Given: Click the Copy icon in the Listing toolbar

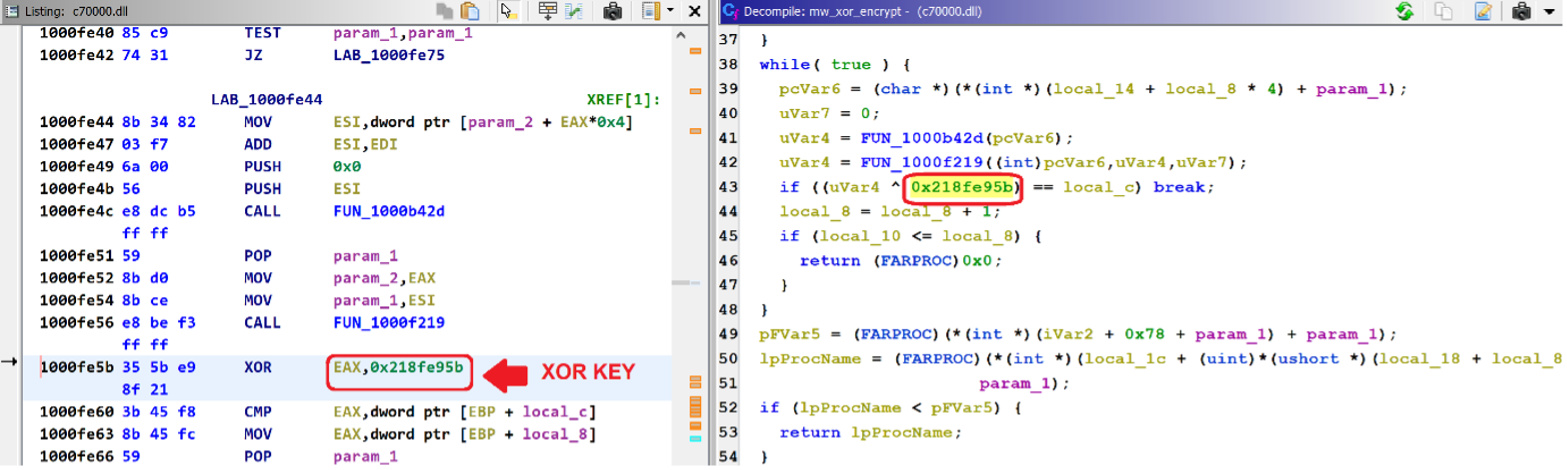Looking at the screenshot, I should [445, 12].
